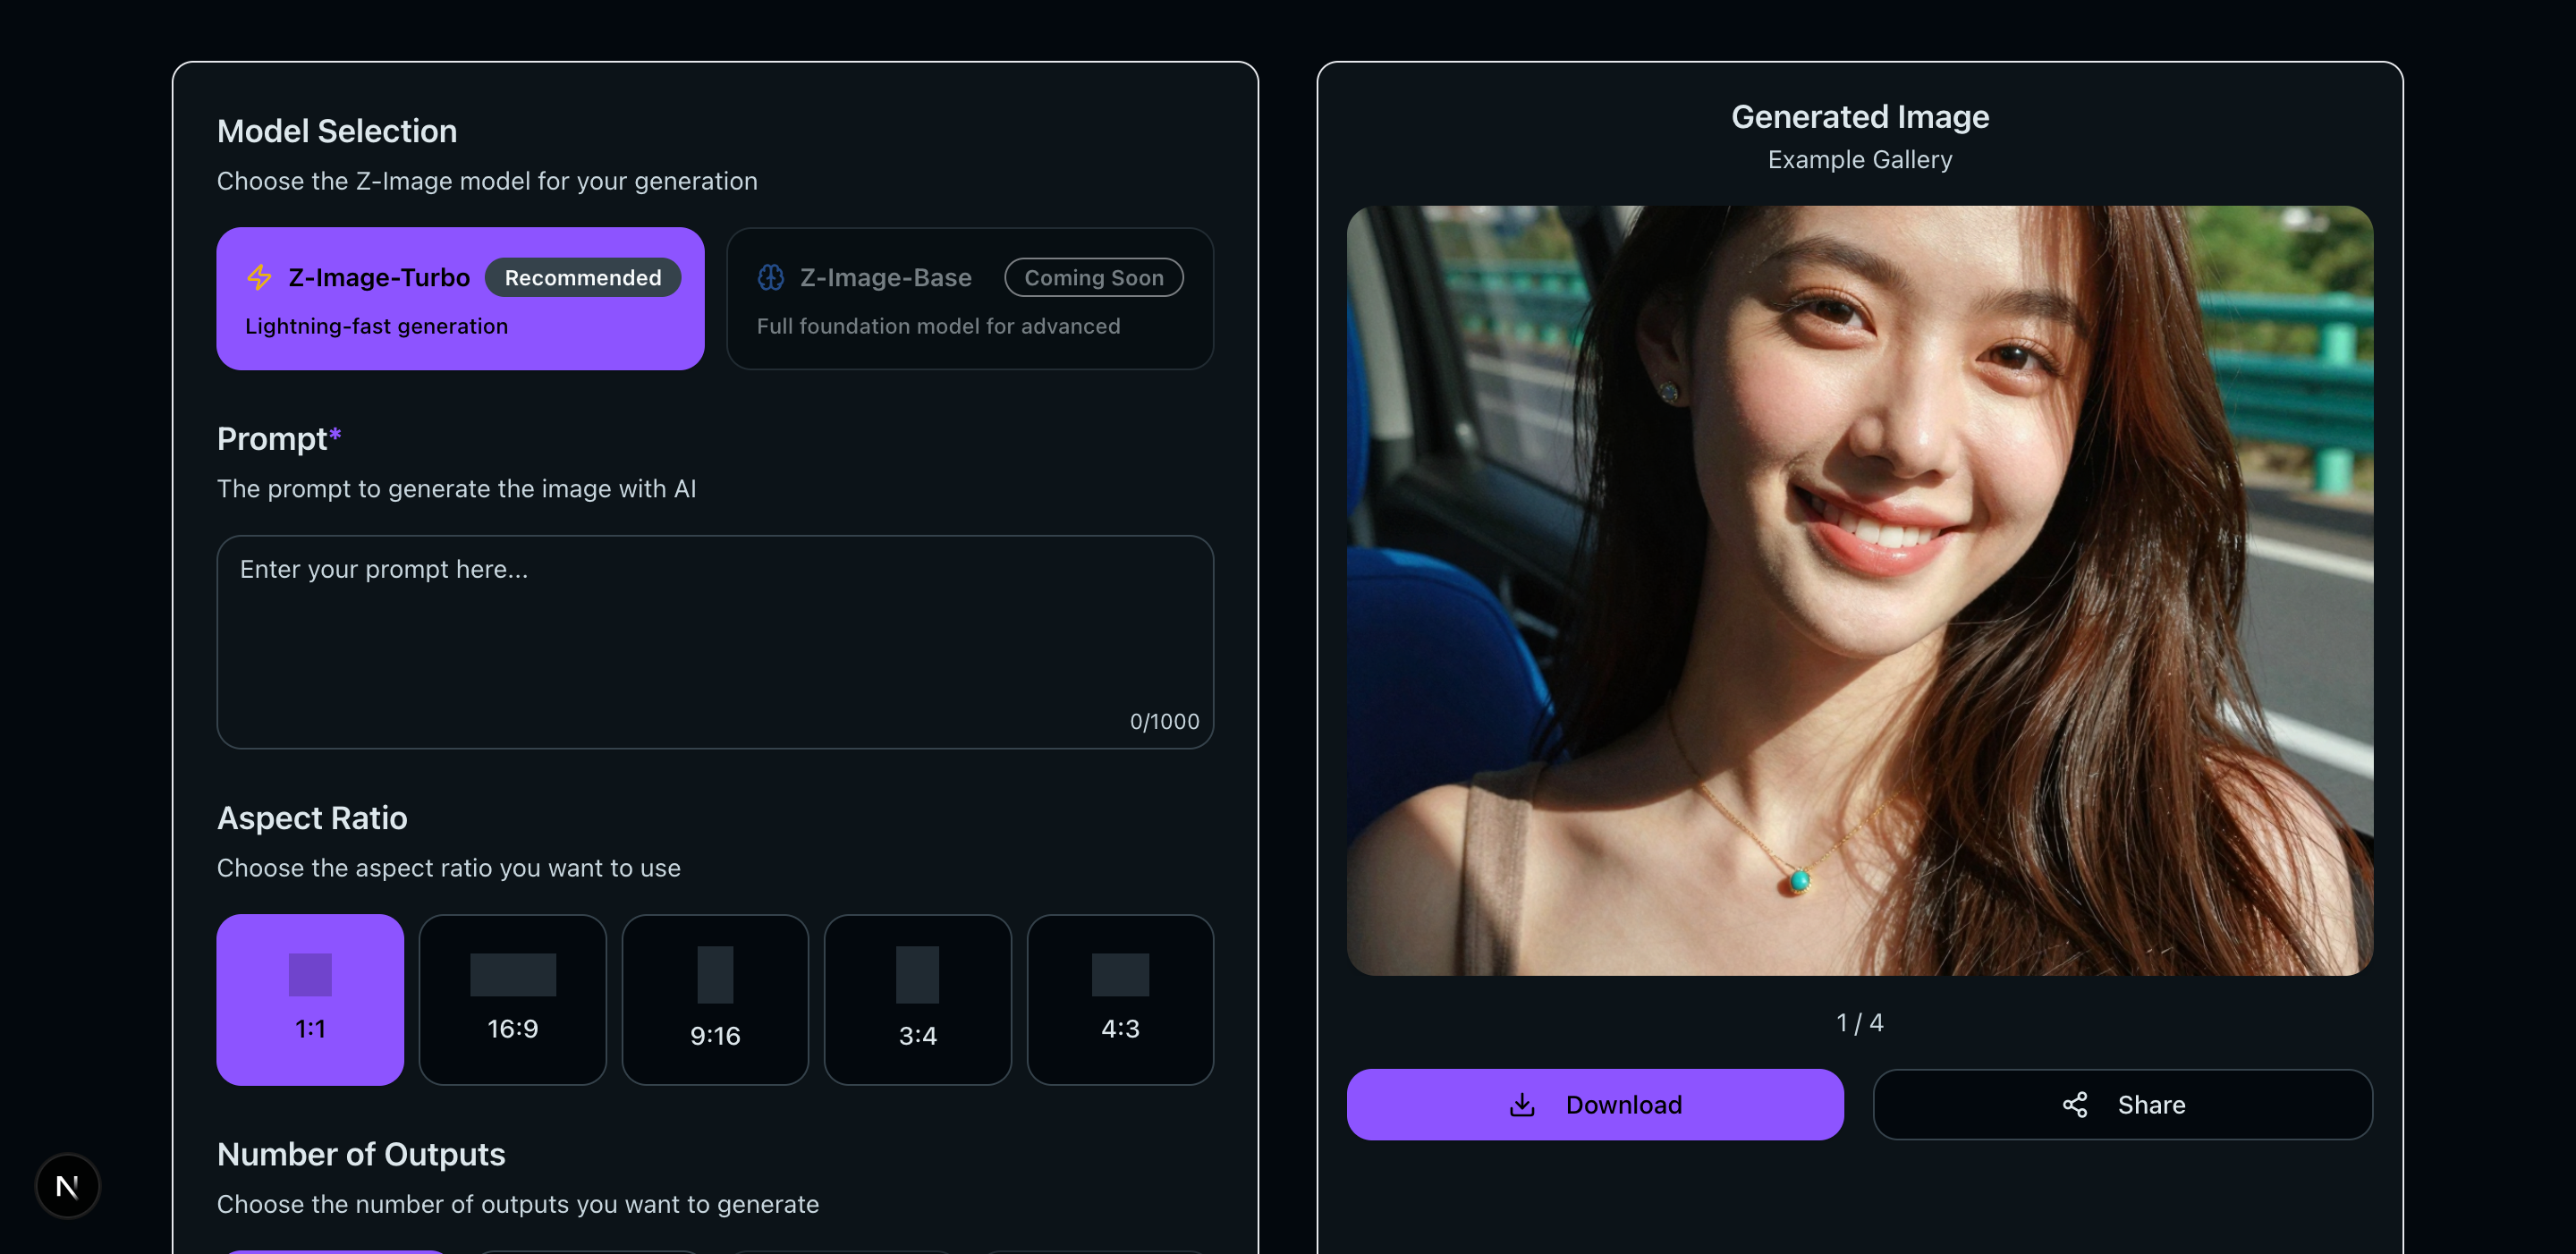Image resolution: width=2576 pixels, height=1254 pixels.
Task: Click the download arrow icon
Action: 1521,1104
